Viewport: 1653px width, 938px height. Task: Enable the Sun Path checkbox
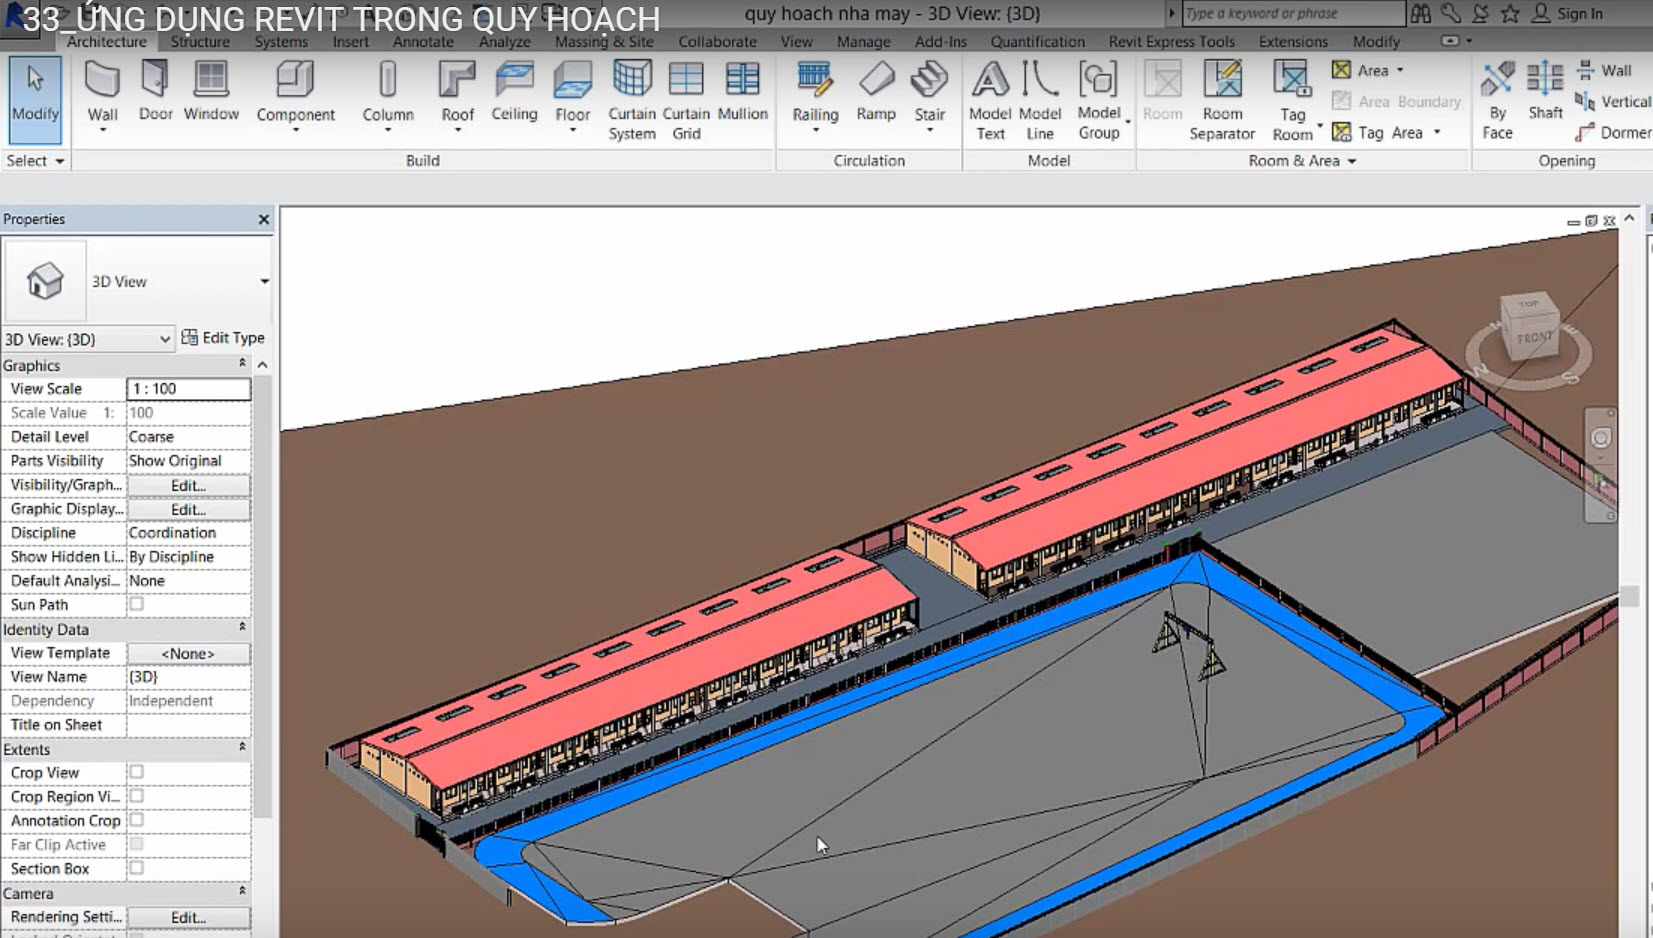tap(137, 604)
